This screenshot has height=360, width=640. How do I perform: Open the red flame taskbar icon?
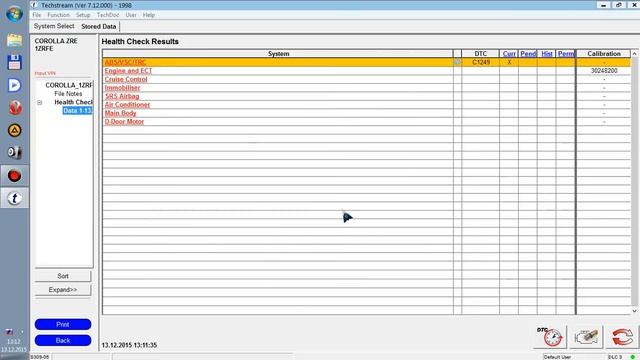pos(15,107)
